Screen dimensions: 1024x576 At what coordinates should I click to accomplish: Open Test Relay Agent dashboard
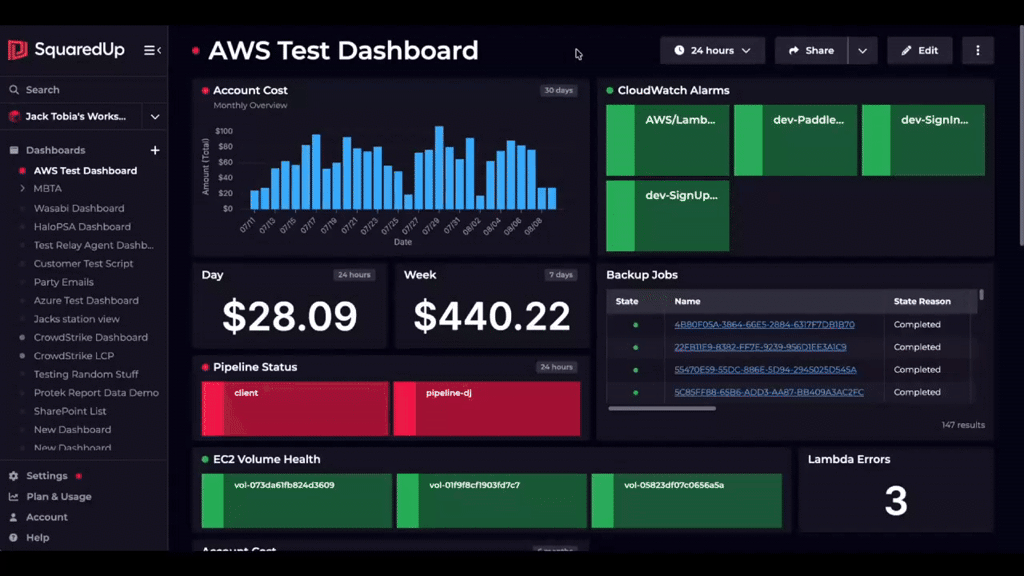[93, 245]
